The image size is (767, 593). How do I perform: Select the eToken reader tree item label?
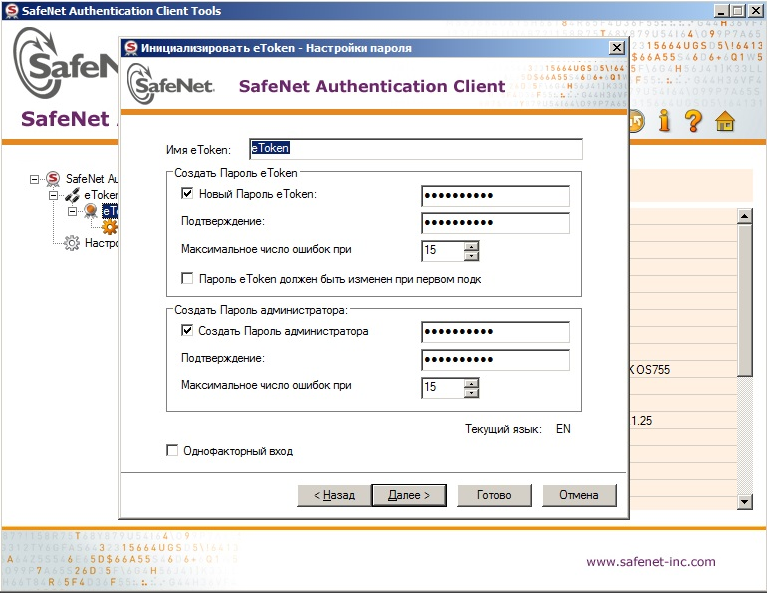tap(101, 195)
